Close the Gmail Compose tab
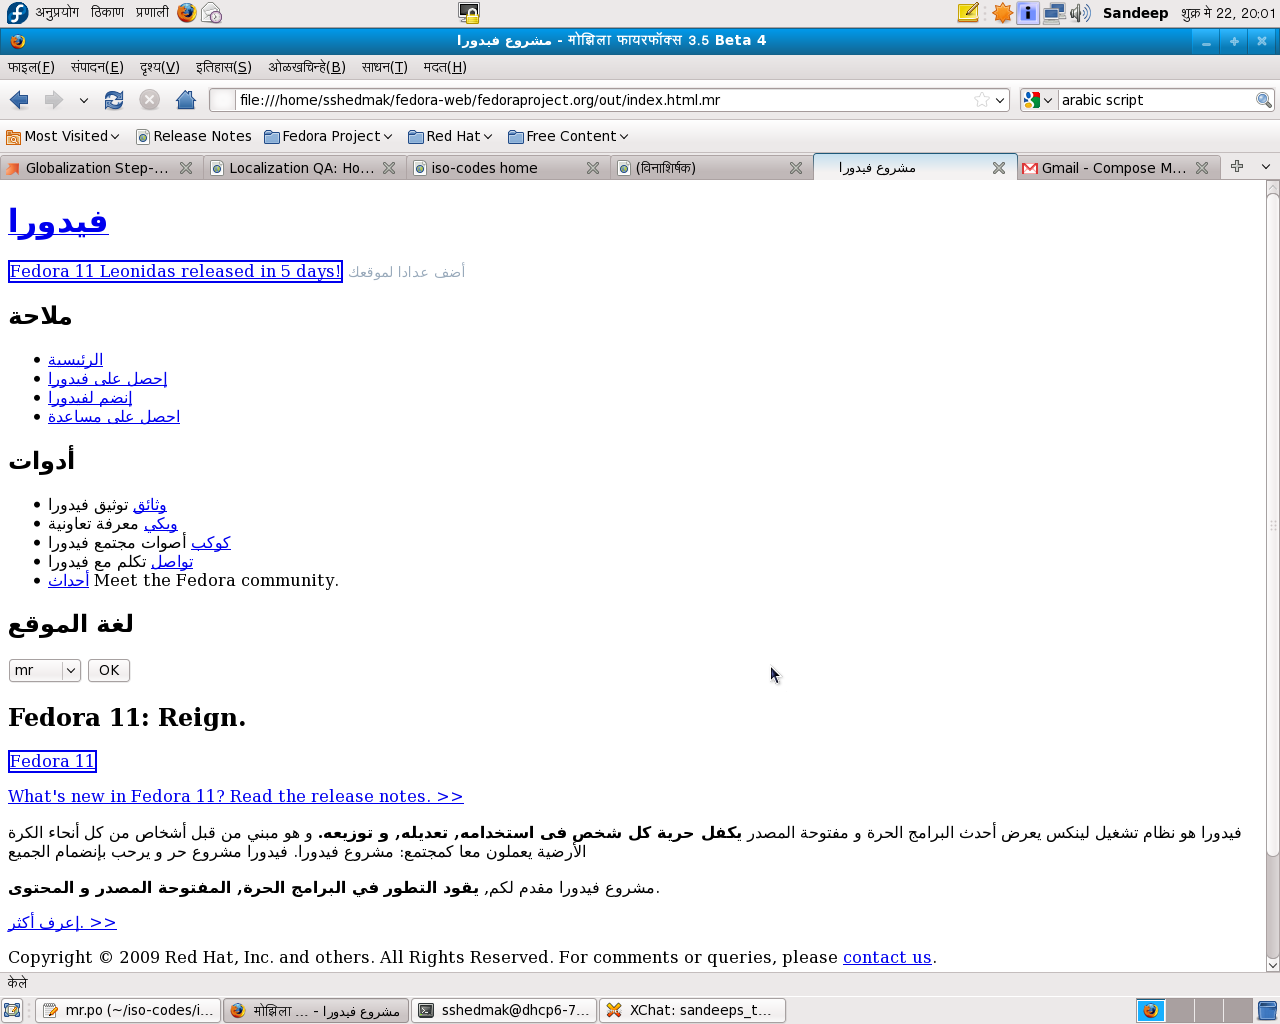Image resolution: width=1280 pixels, height=1024 pixels. point(1202,168)
